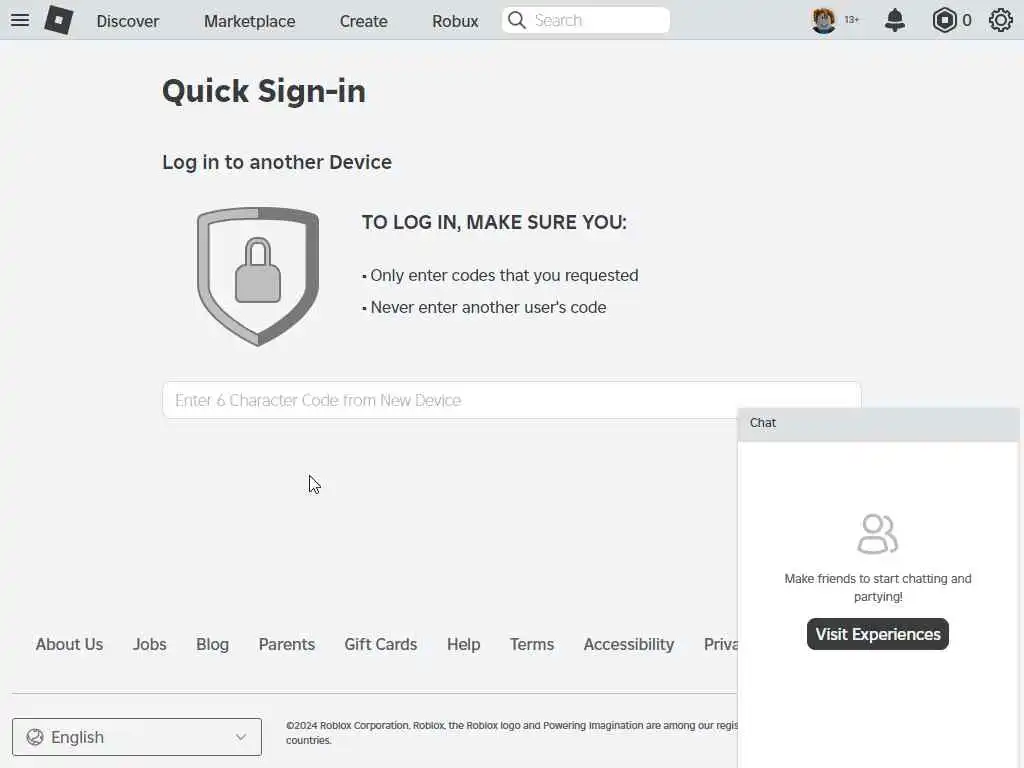Open the About Us footer link
The image size is (1024, 768).
click(x=69, y=645)
